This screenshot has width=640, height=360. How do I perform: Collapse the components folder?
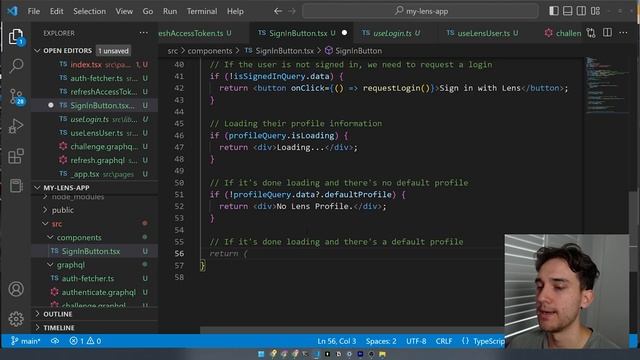click(79, 237)
